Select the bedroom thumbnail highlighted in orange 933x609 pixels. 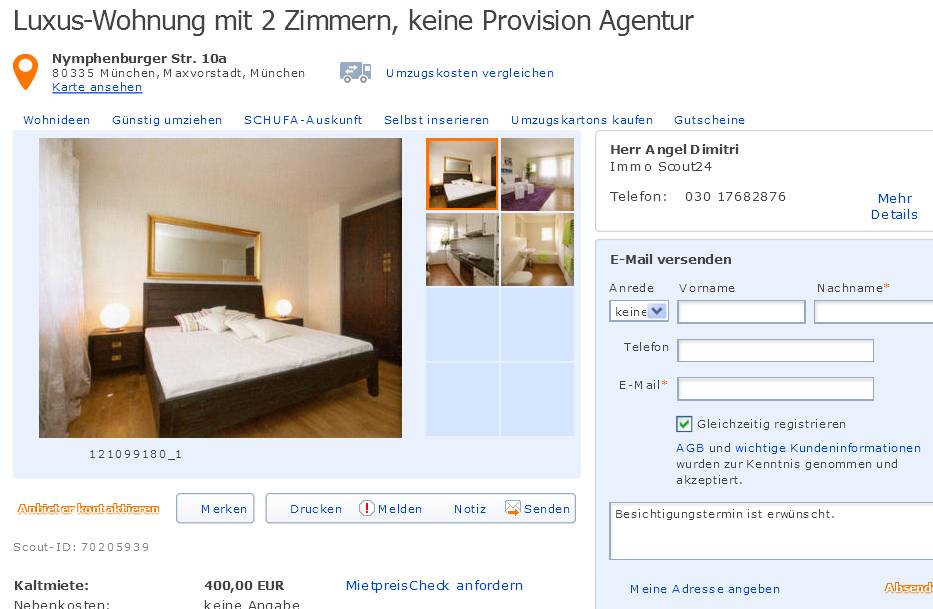click(x=462, y=174)
